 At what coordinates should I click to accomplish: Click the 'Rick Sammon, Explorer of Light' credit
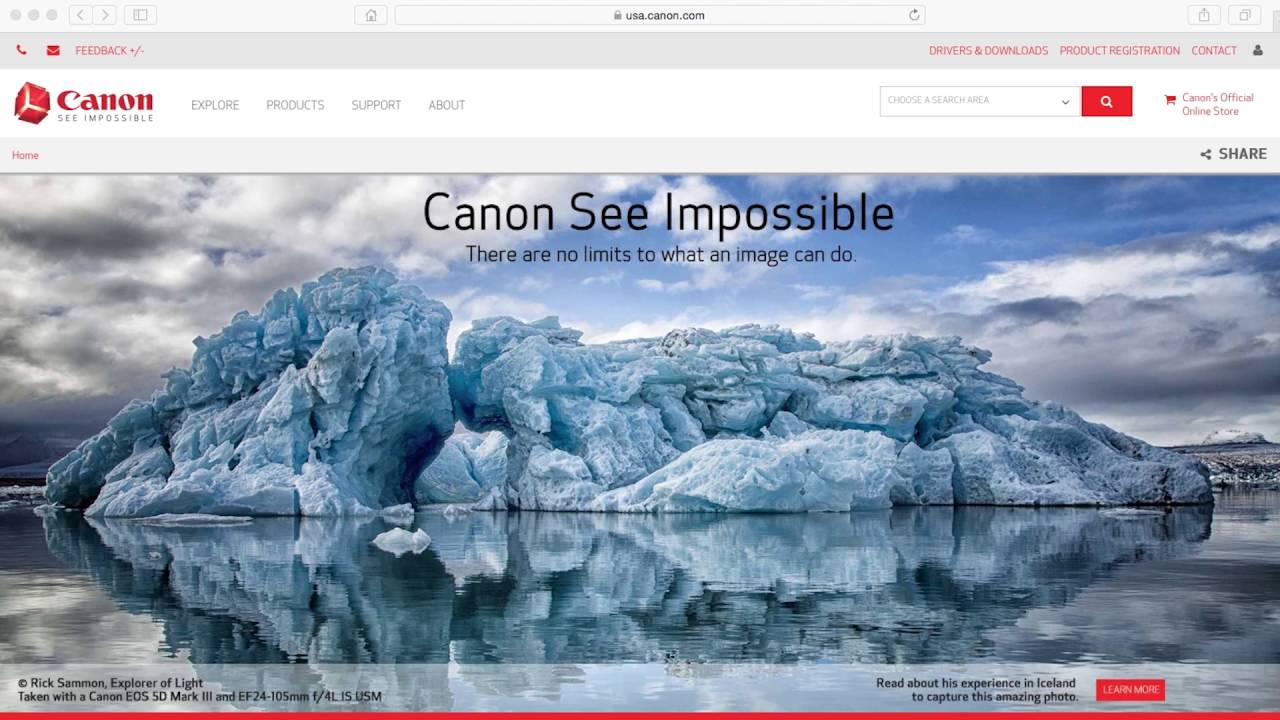(110, 683)
